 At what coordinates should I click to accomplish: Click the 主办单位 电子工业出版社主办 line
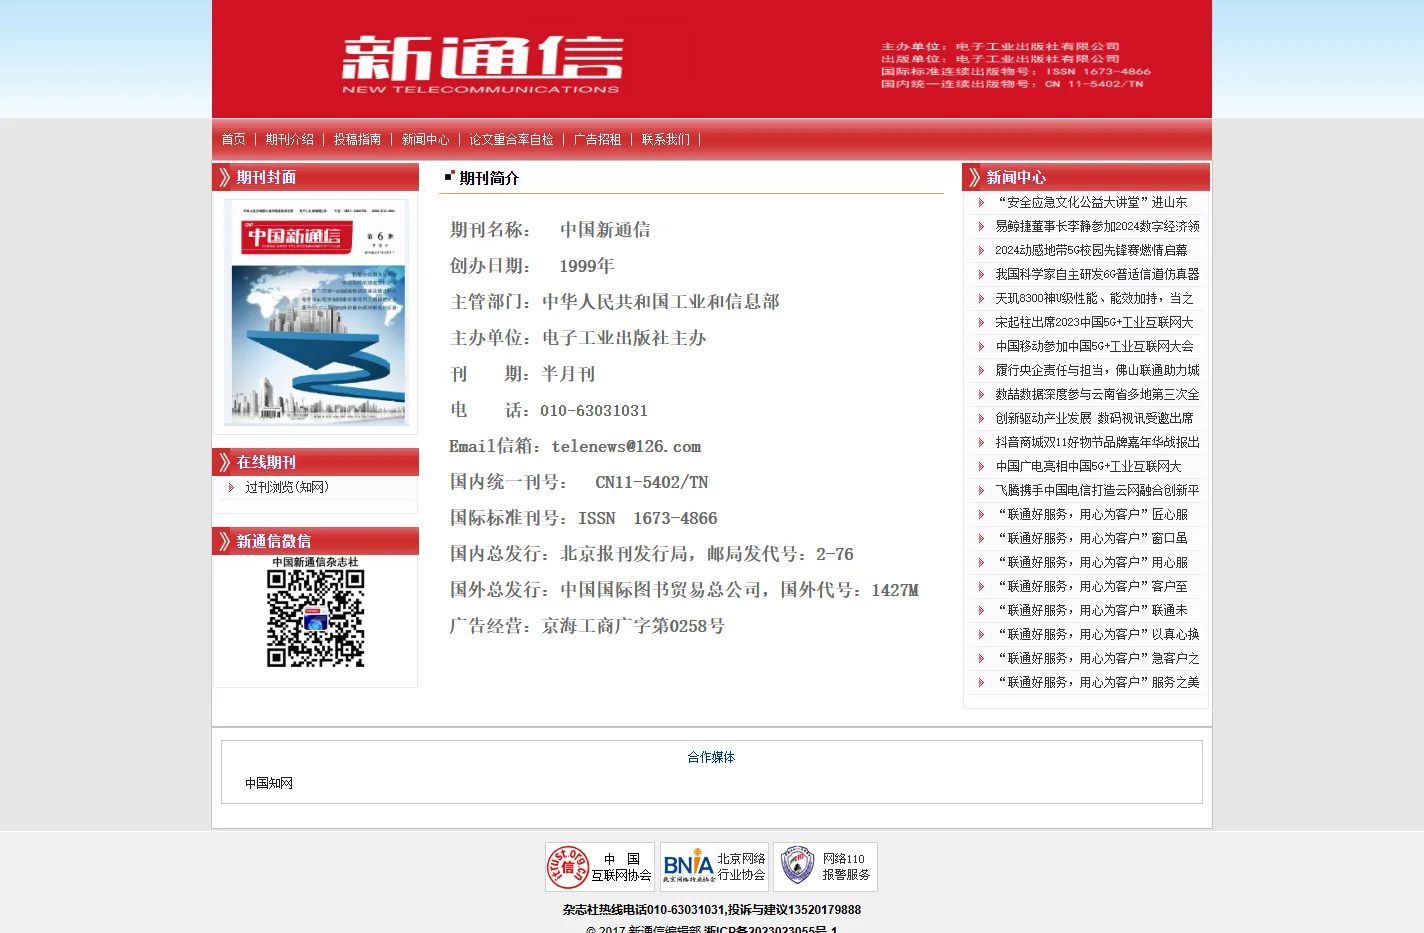click(578, 338)
